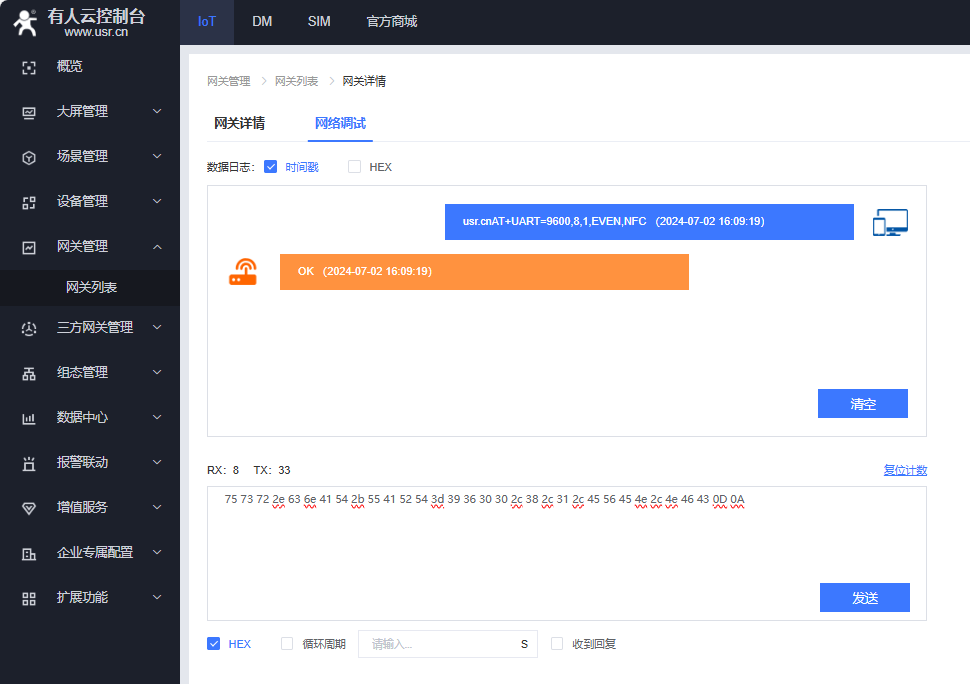
Task: Click the 设备管理 sidebar icon
Action: (x=29, y=202)
